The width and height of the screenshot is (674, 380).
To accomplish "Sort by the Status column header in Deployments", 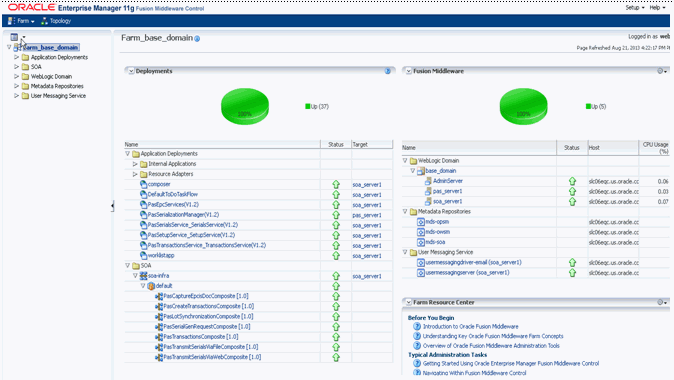I will coord(336,144).
